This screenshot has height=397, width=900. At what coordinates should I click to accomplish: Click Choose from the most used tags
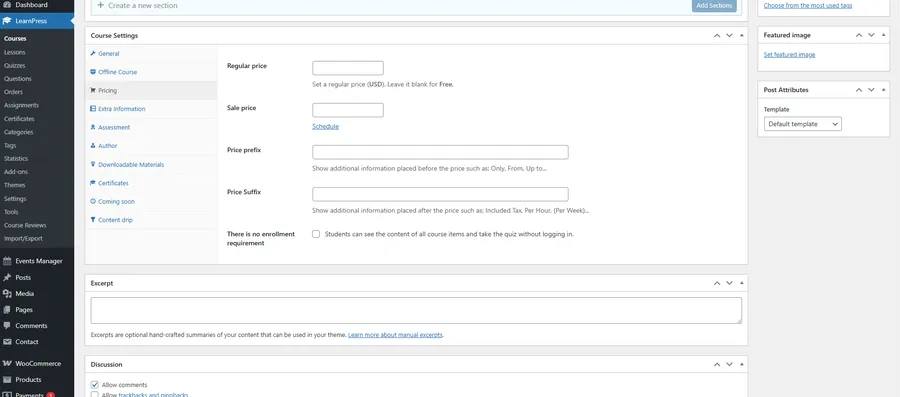click(808, 6)
